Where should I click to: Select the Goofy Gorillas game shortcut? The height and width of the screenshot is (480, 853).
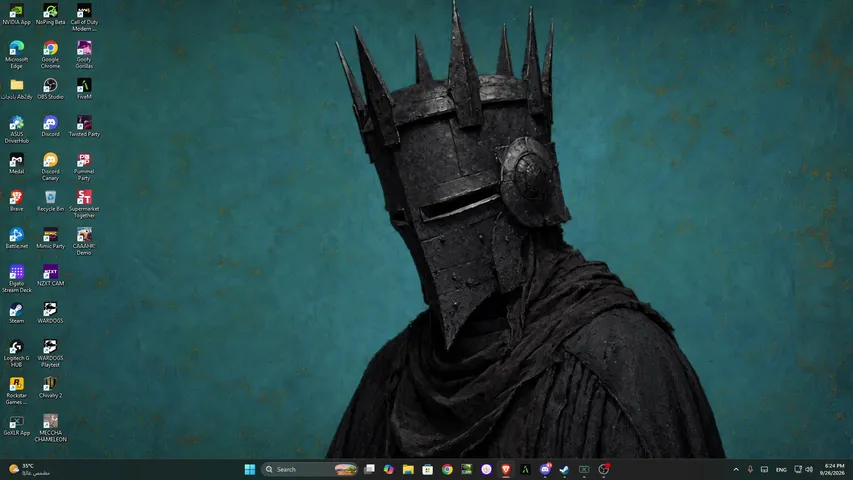tap(84, 55)
